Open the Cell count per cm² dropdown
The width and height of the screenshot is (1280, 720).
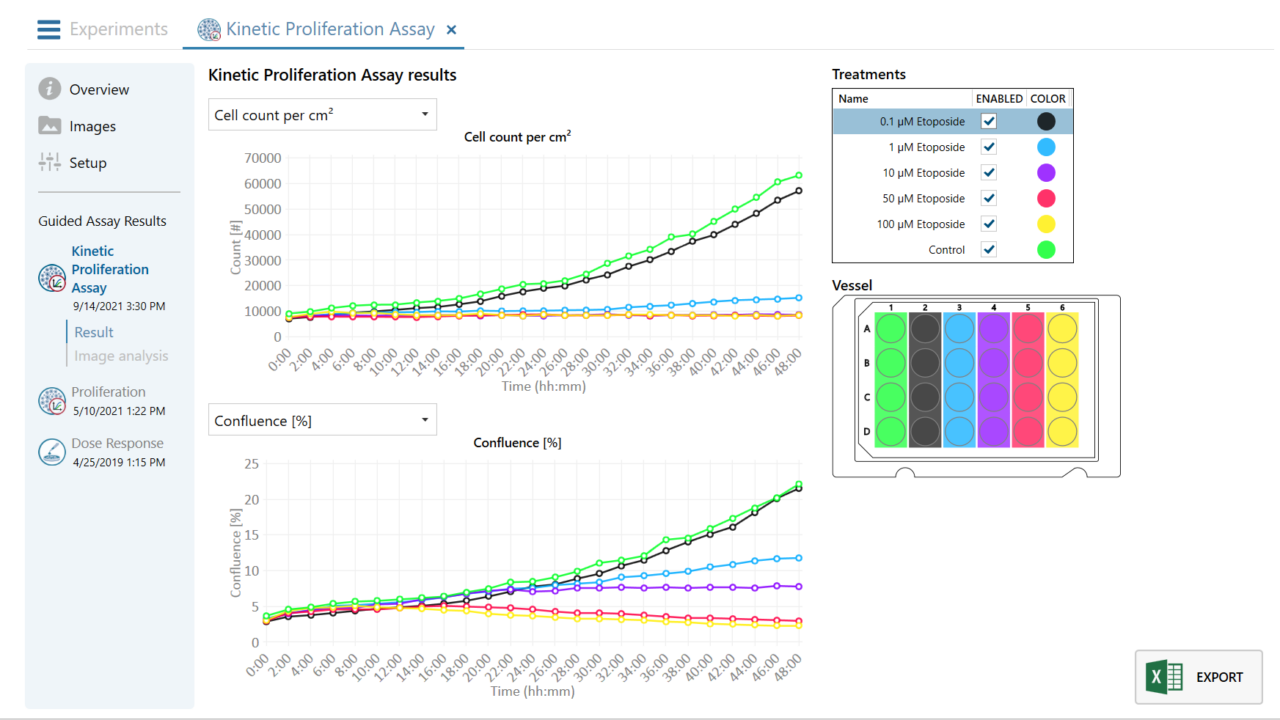coord(424,114)
